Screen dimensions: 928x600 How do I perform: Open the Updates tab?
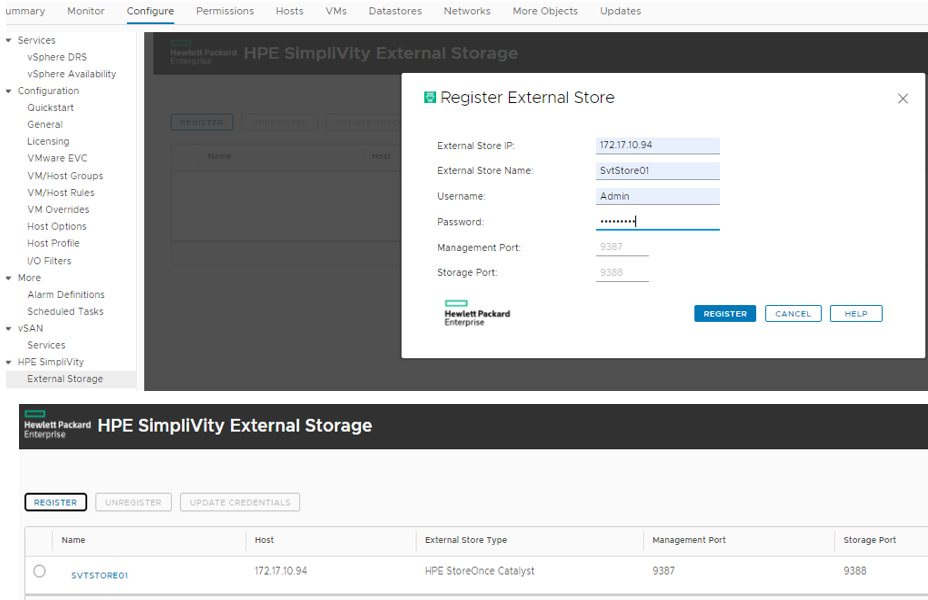[620, 11]
